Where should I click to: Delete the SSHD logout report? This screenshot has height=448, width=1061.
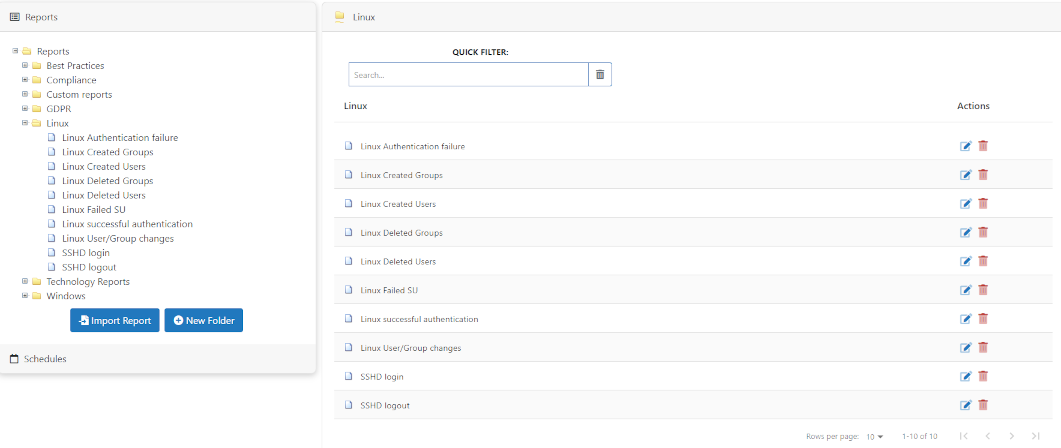983,405
